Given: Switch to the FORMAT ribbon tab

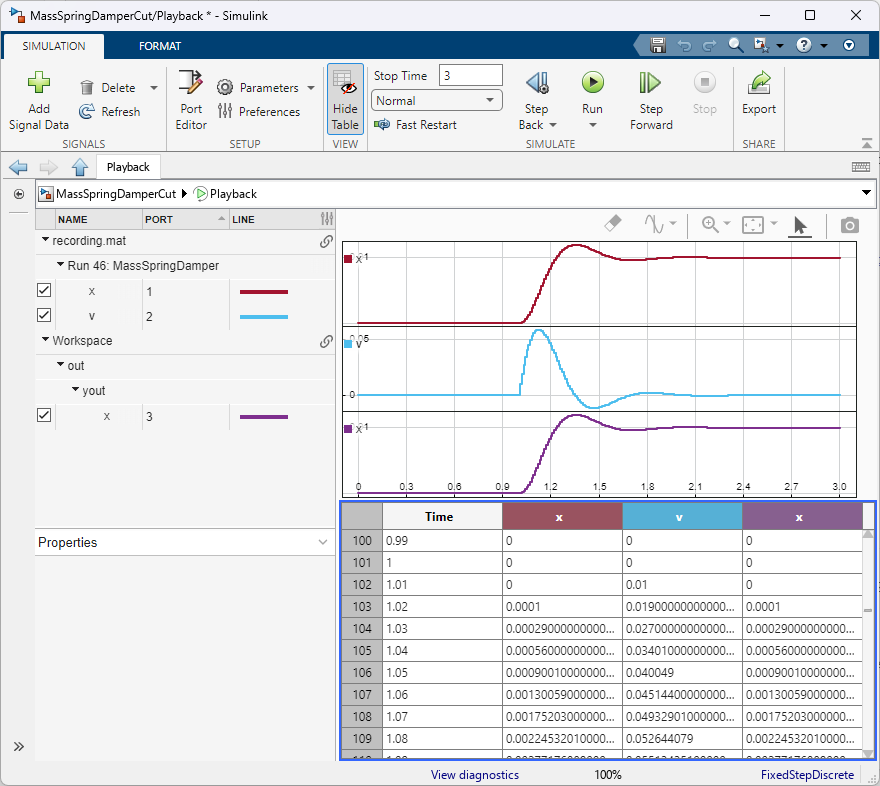Looking at the screenshot, I should coord(160,46).
